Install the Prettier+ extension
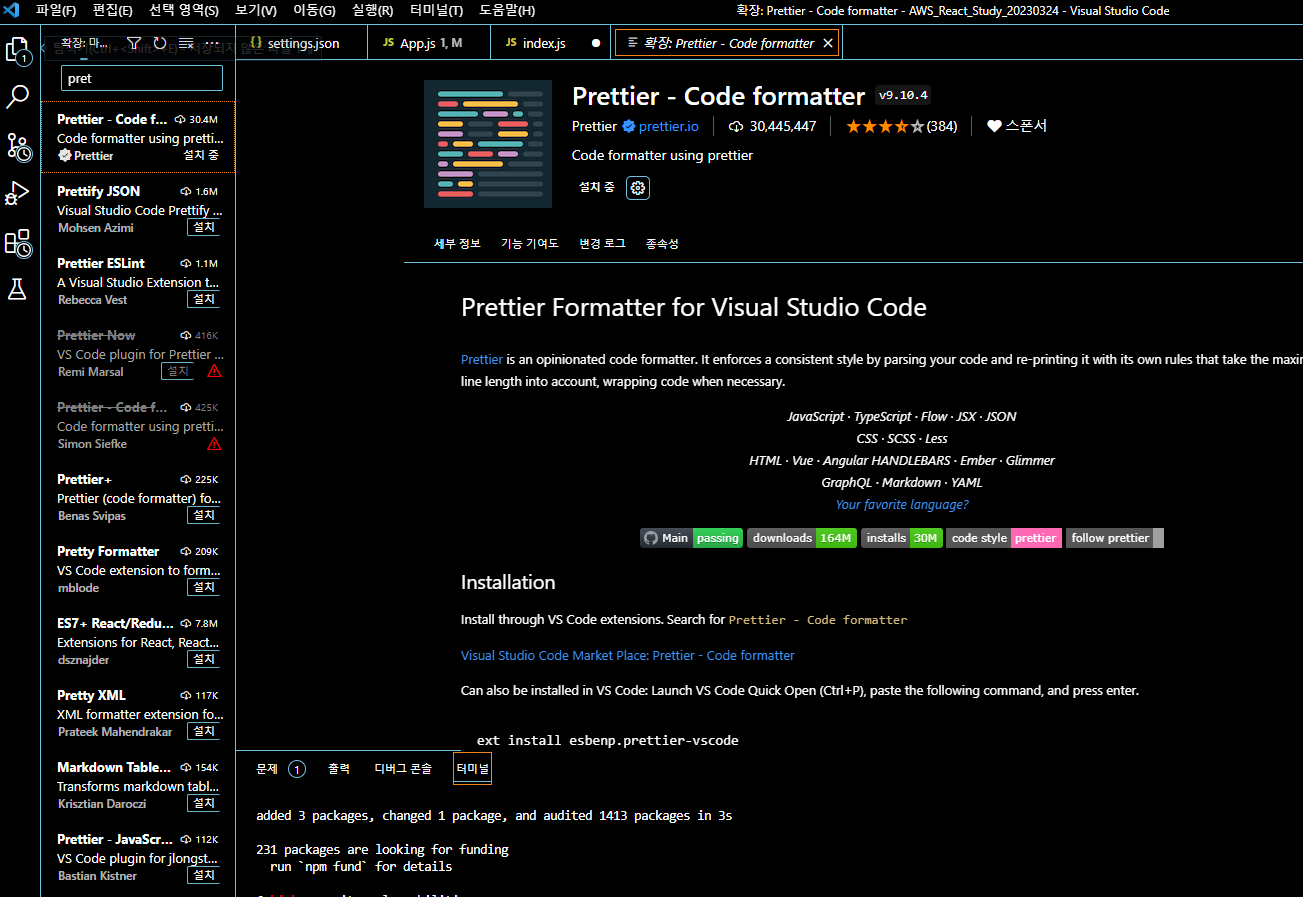Image resolution: width=1303 pixels, height=897 pixels. click(204, 516)
